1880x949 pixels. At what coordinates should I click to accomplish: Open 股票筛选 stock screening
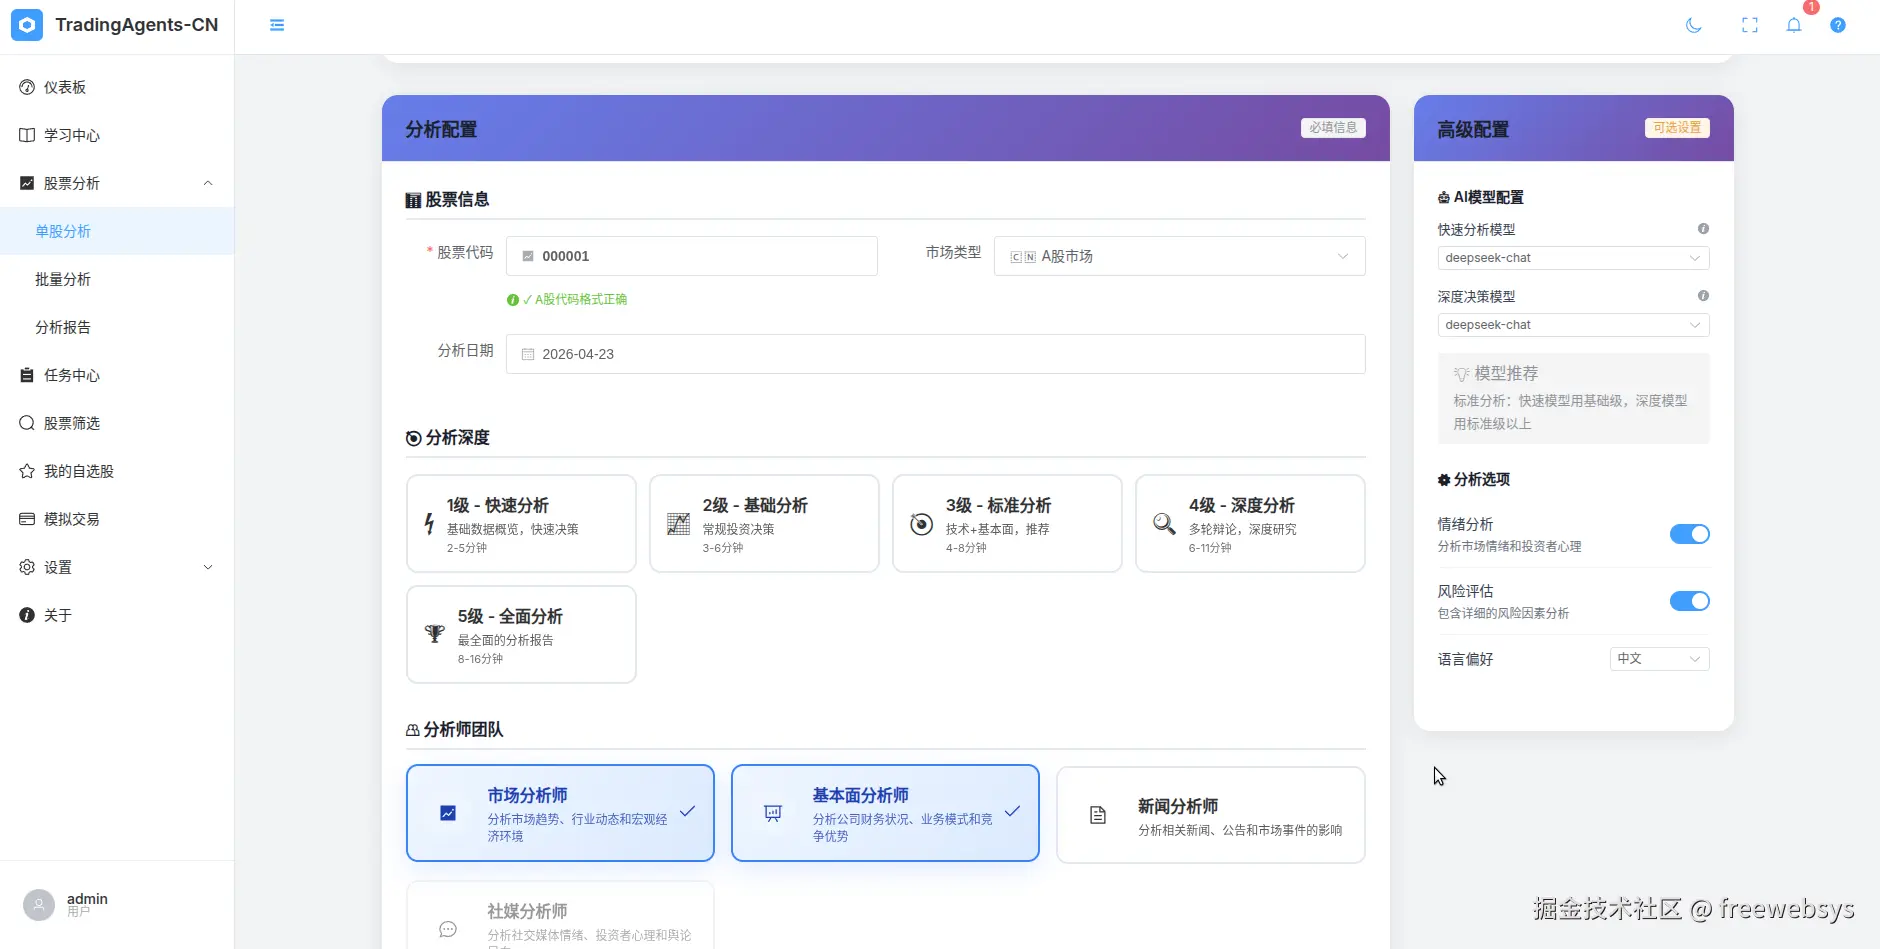pos(70,423)
